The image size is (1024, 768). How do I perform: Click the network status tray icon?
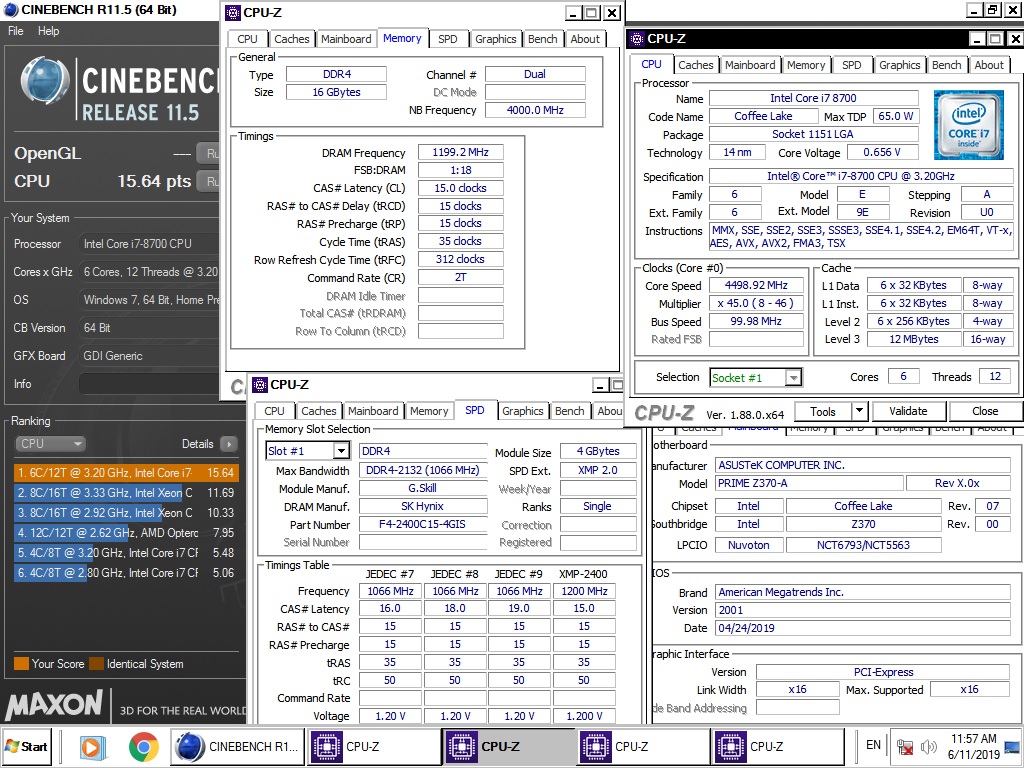point(904,746)
